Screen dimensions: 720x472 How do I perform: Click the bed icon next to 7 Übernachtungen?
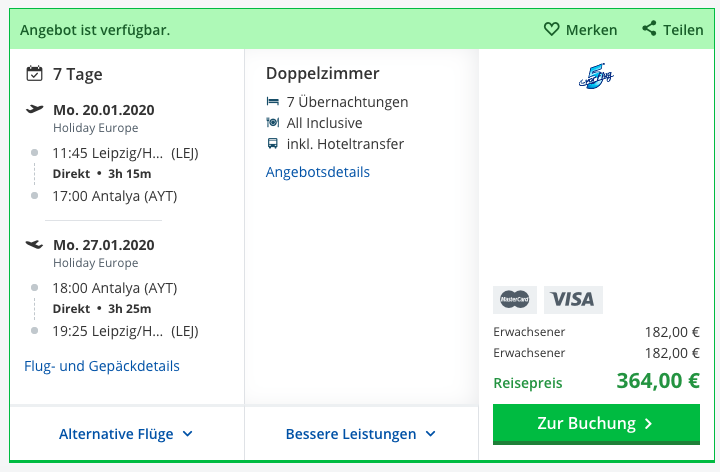point(273,101)
